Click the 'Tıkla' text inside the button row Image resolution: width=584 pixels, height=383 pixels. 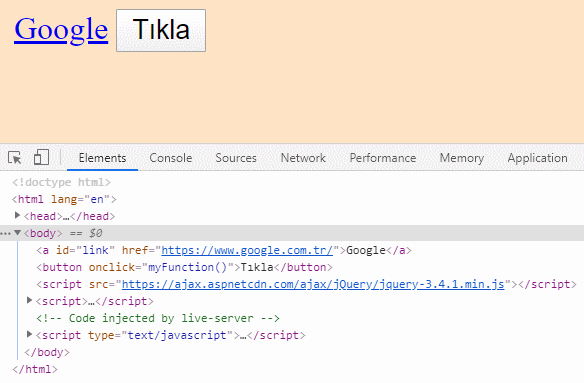tap(257, 267)
